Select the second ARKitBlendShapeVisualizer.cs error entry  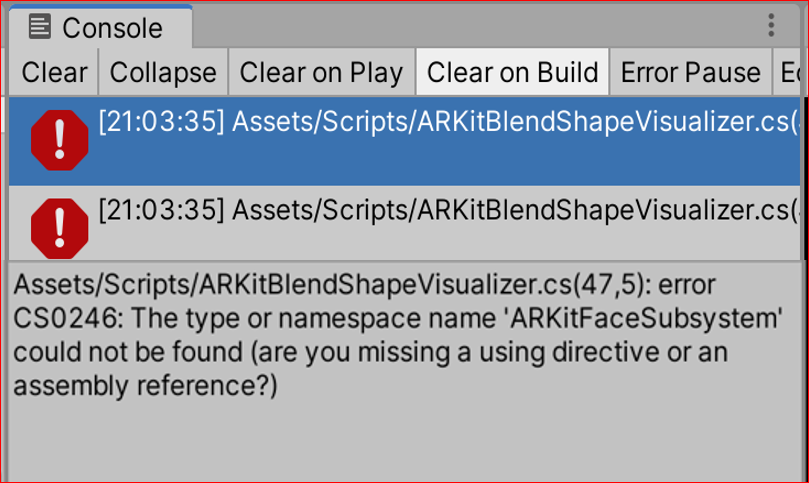click(x=450, y=226)
